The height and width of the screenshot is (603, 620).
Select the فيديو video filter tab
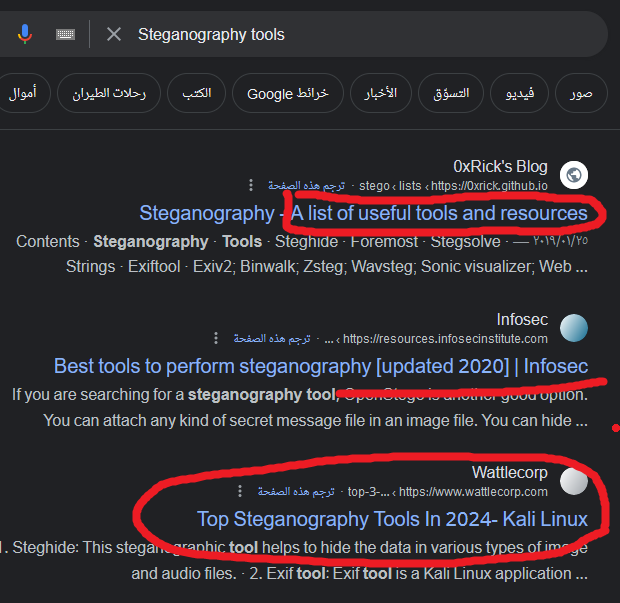tap(520, 93)
